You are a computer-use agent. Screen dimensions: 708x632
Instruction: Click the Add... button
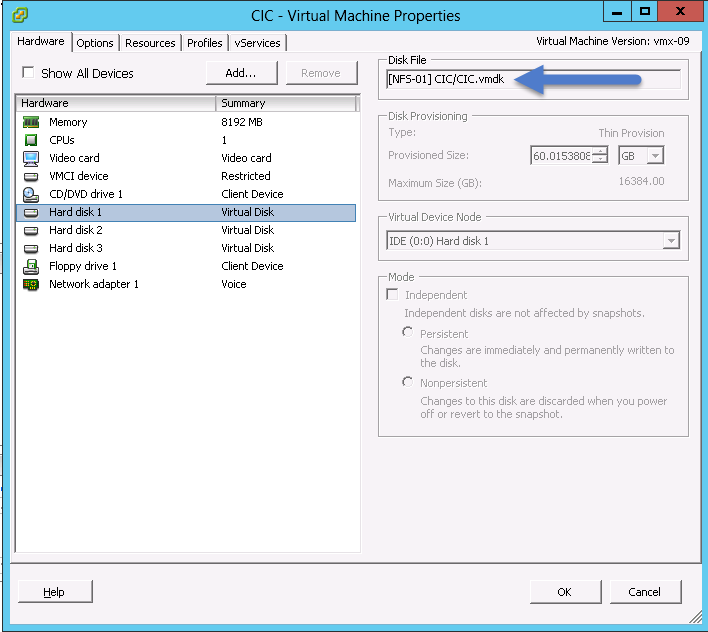coord(241,73)
